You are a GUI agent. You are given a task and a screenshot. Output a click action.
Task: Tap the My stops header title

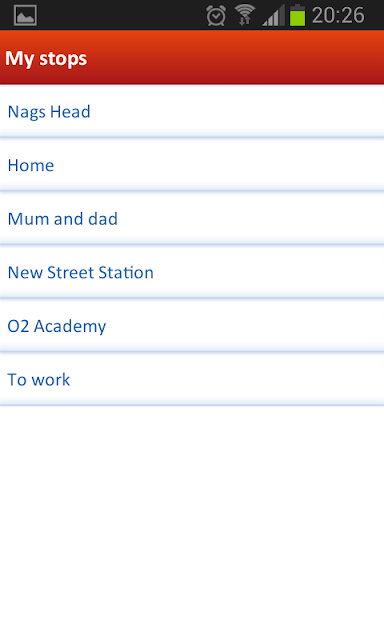(46, 58)
